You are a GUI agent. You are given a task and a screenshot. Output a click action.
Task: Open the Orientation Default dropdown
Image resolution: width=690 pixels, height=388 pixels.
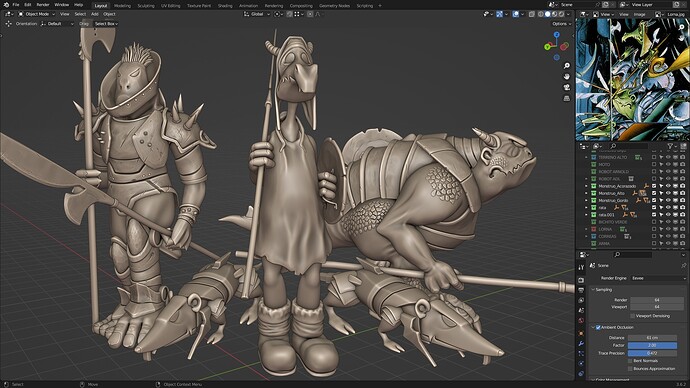(57, 24)
